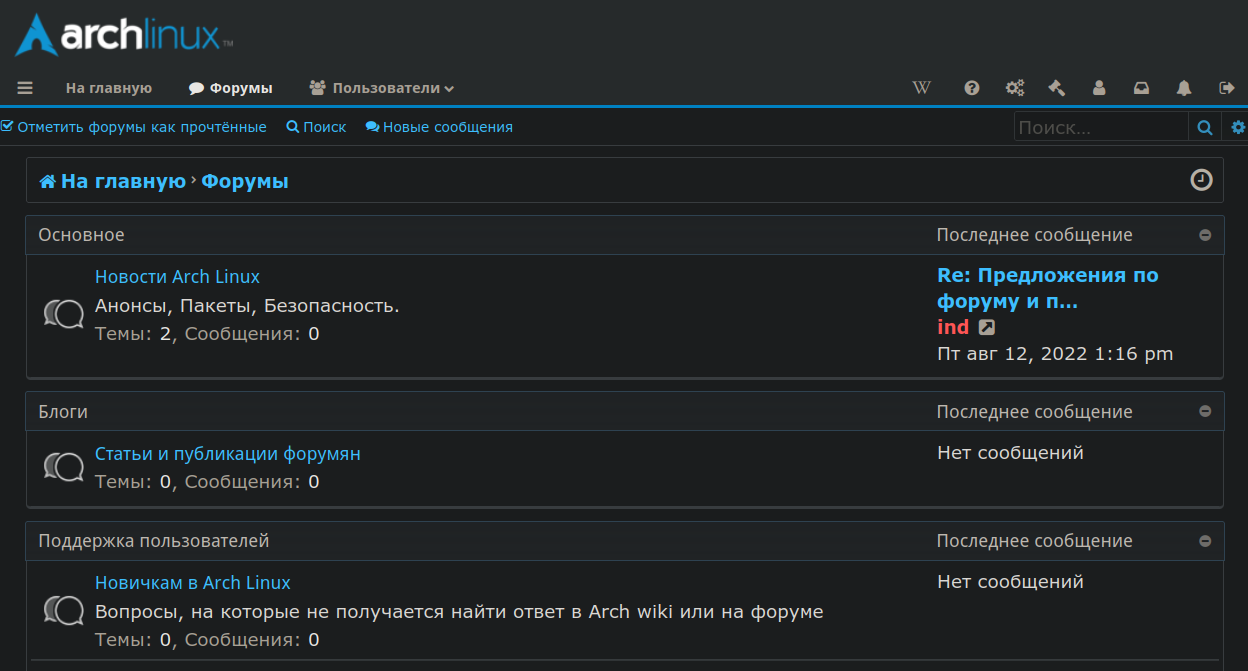Open the Новости Arch Linux forum
Screen dimensions: 1248x671
(177, 277)
